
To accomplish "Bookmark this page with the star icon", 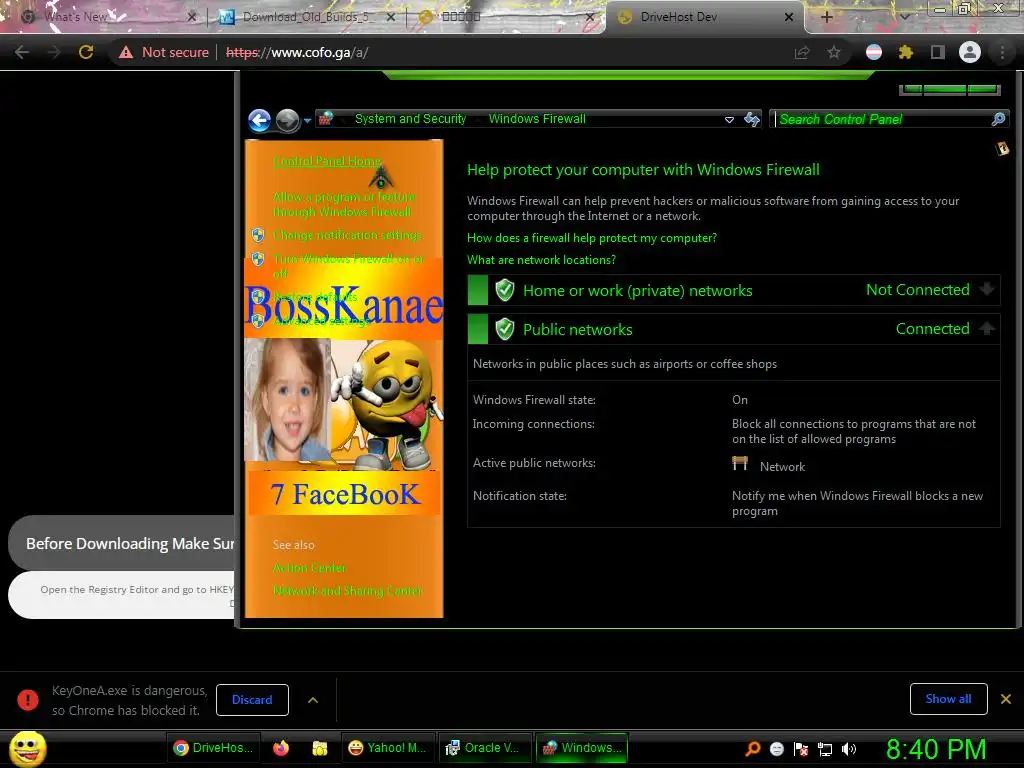I will click(834, 52).
